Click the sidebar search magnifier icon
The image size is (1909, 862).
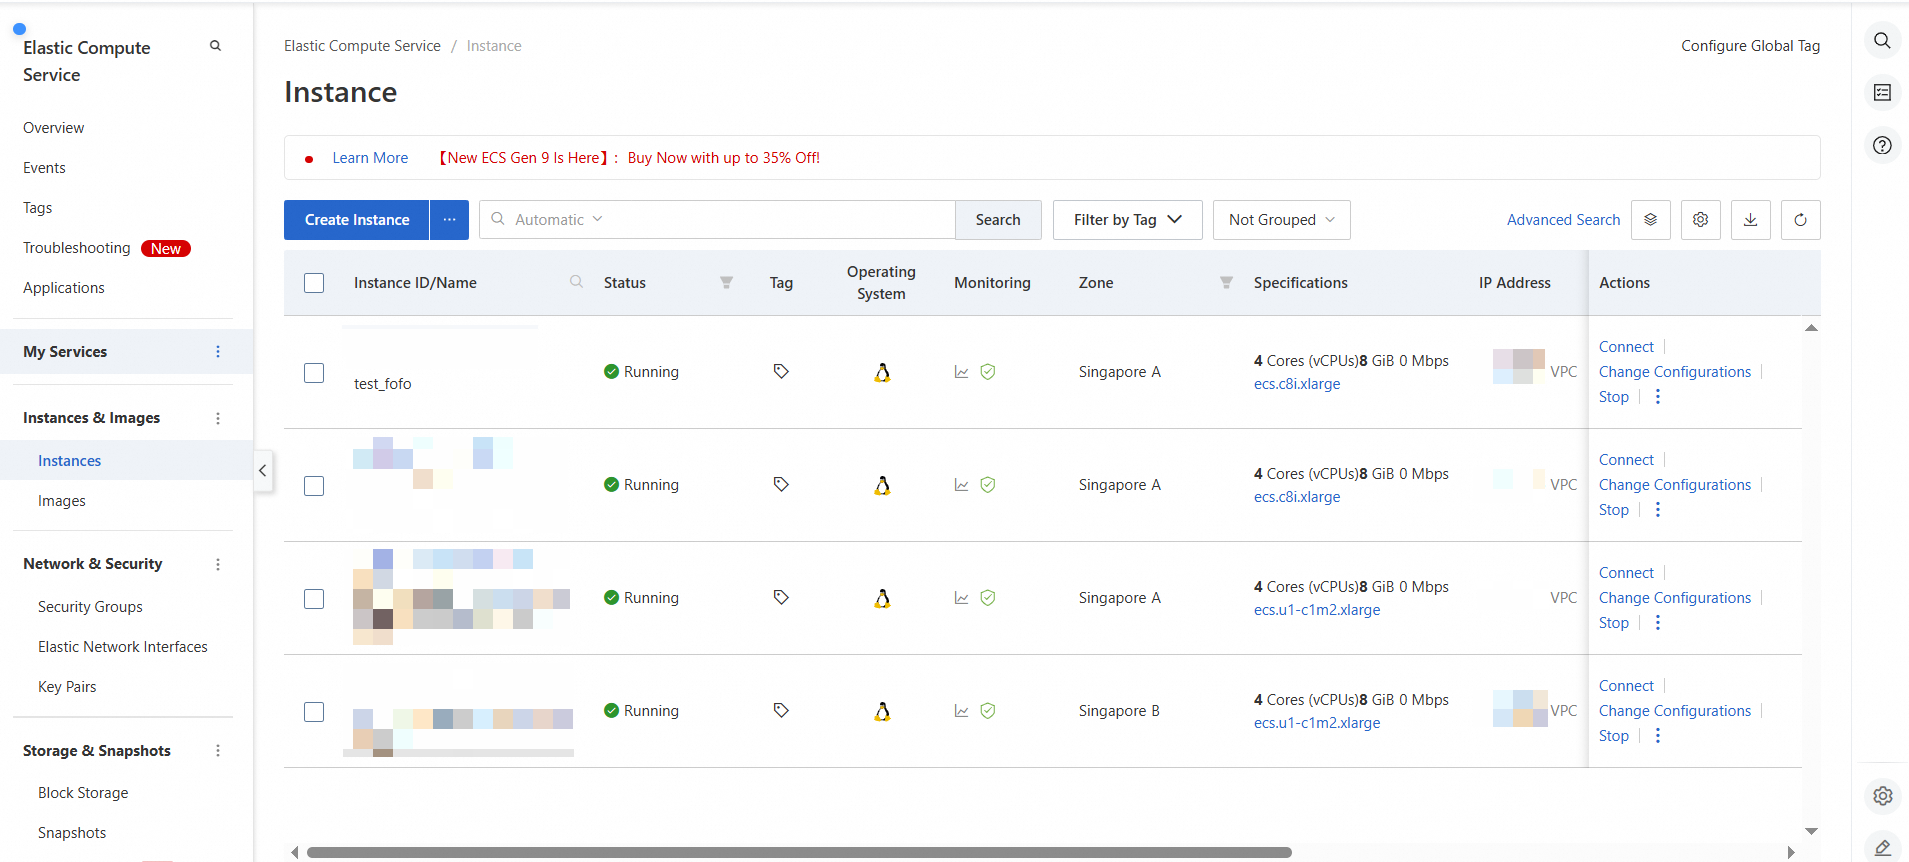(x=215, y=46)
